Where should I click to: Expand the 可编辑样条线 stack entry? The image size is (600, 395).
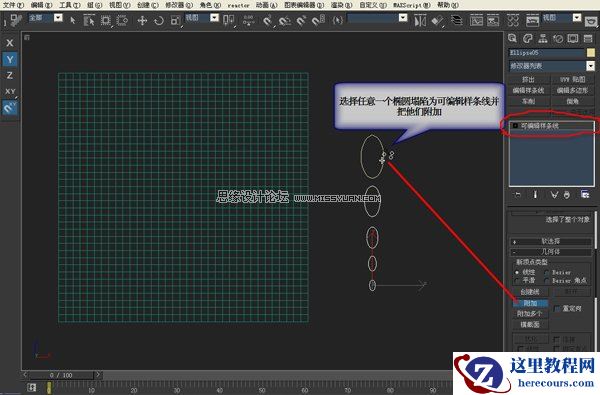pyautogui.click(x=515, y=126)
